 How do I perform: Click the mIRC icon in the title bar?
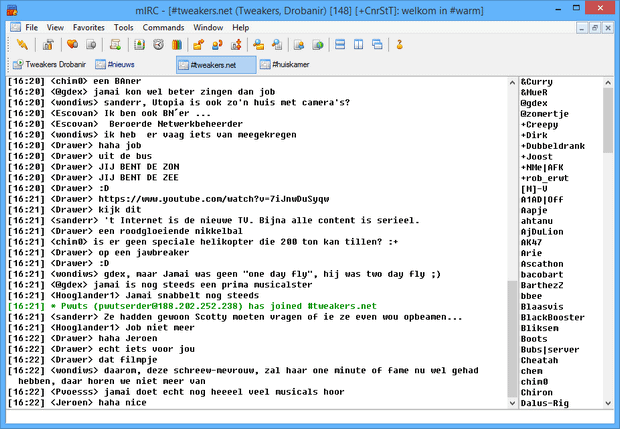(12, 10)
